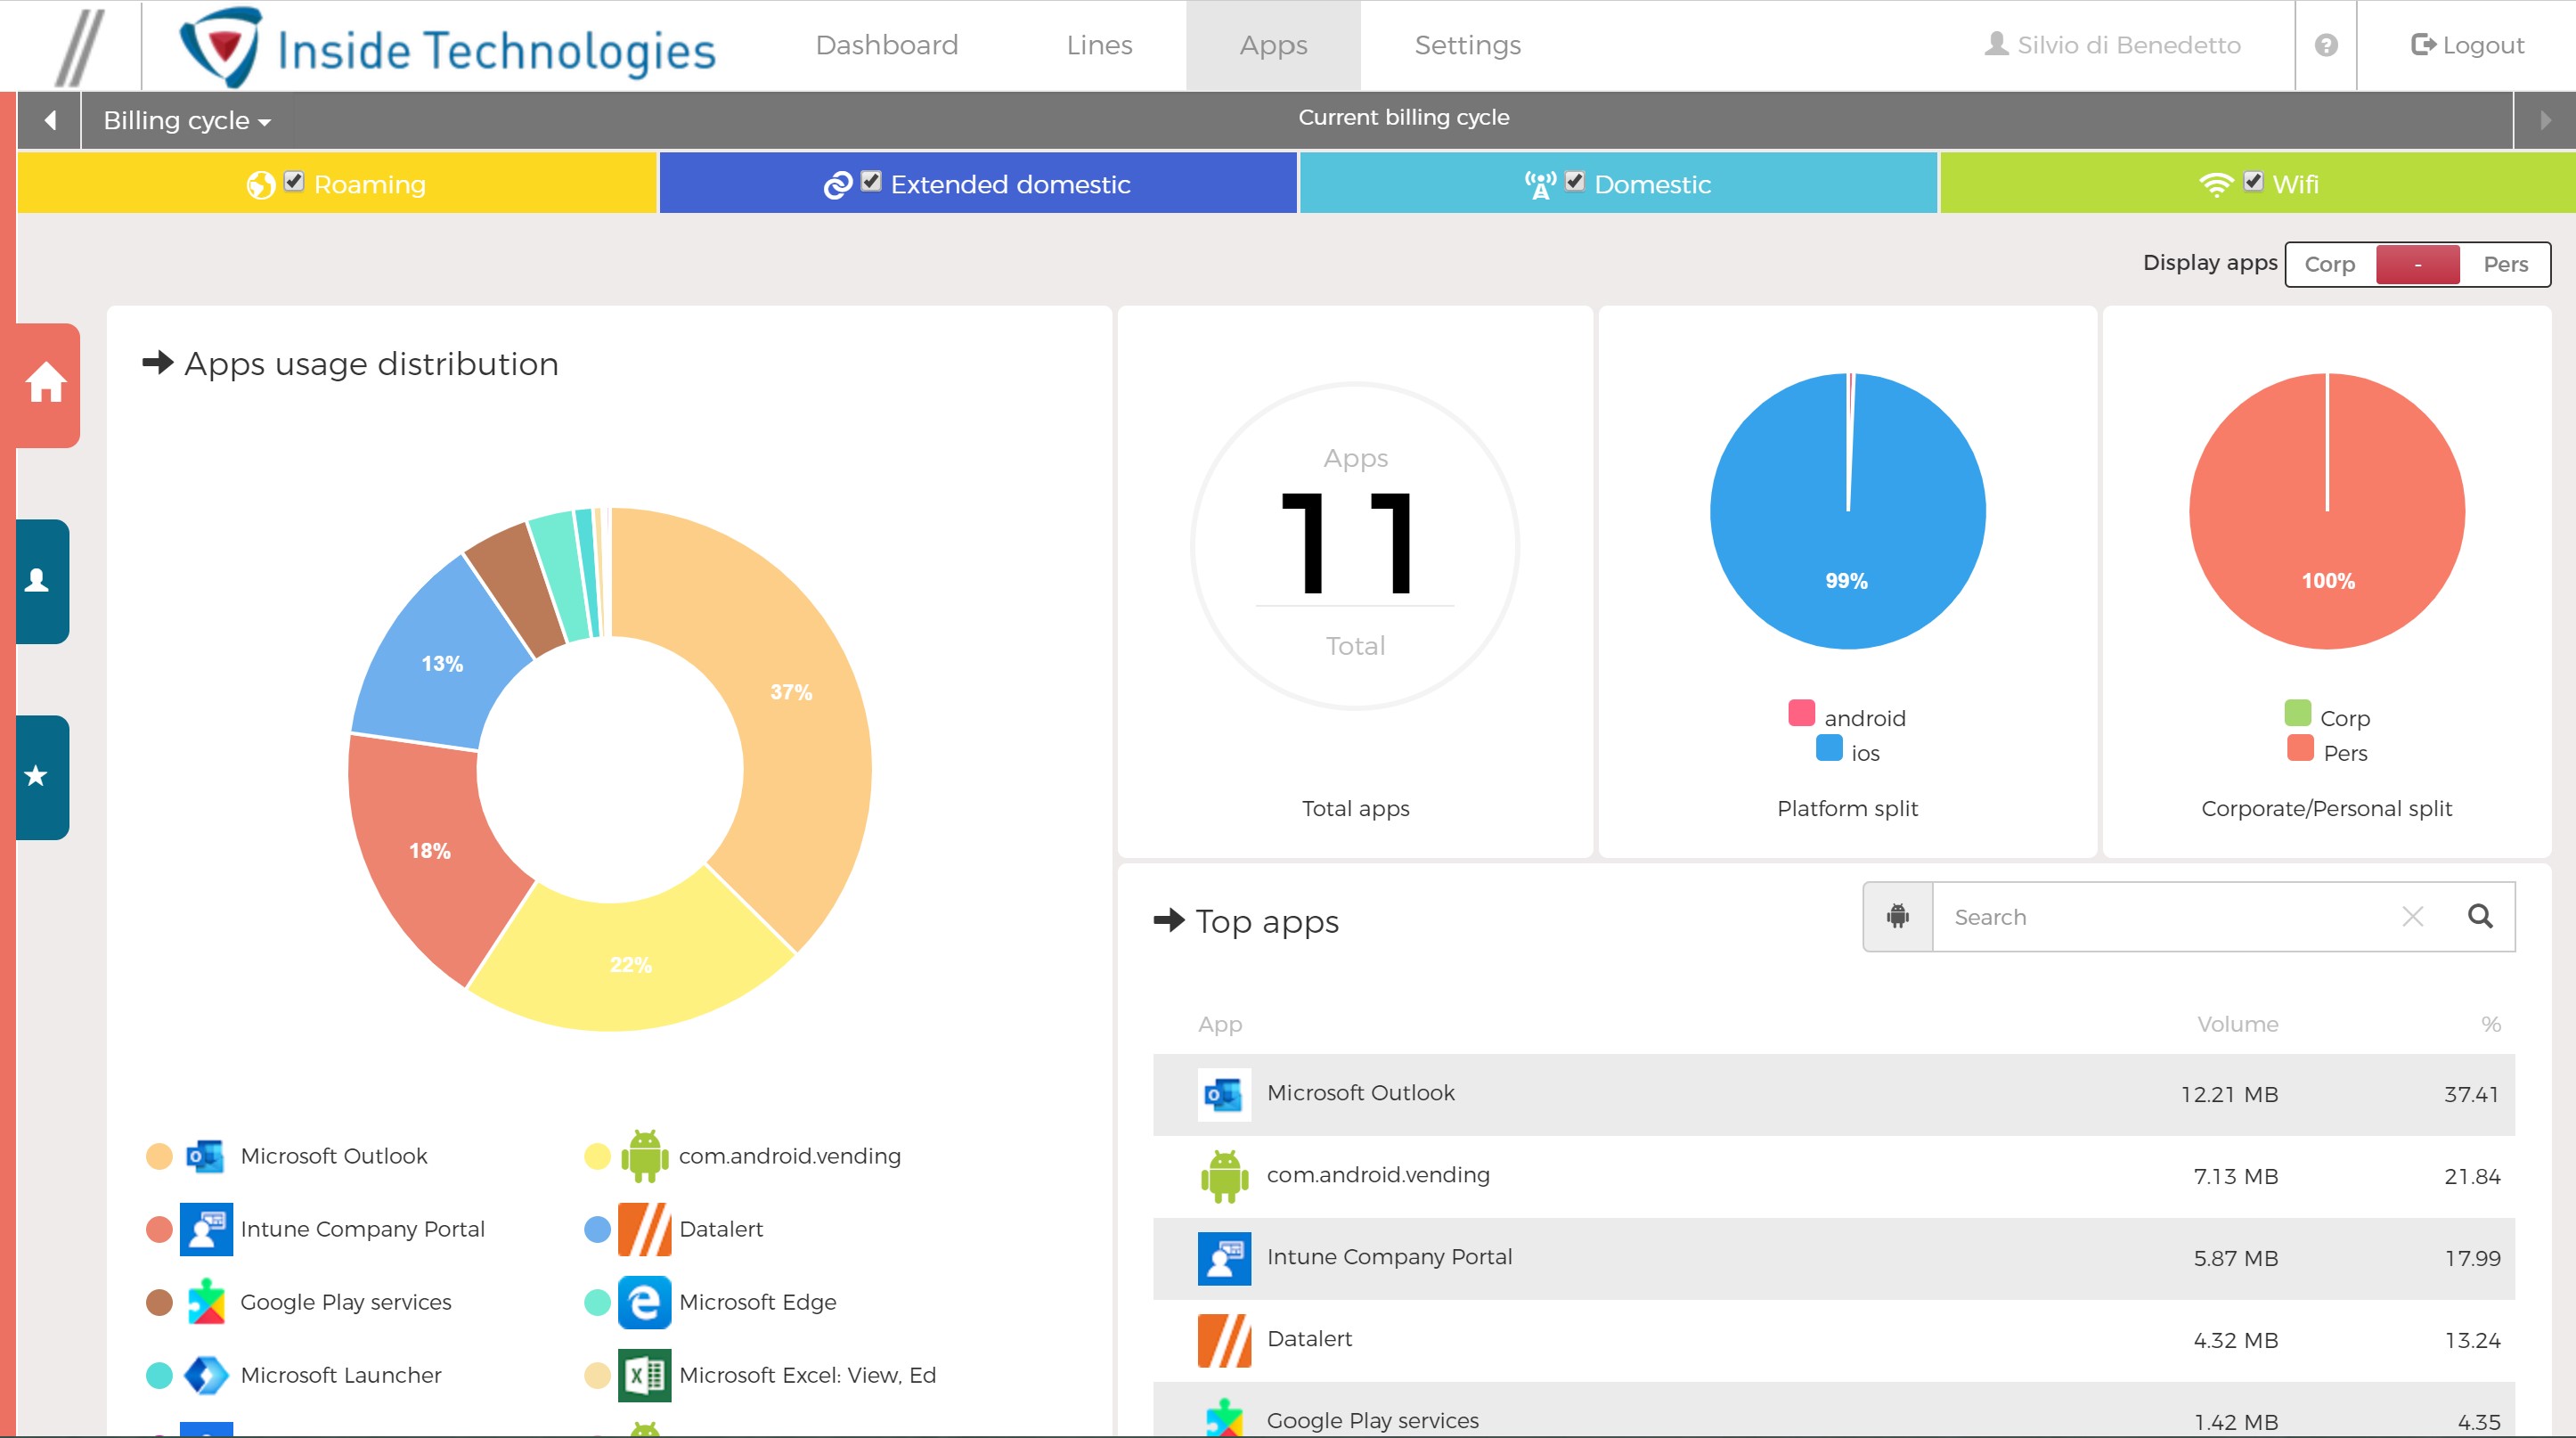Toggle the ios legend entry in Platform split
Screen dimensions: 2576x1438
(1848, 752)
